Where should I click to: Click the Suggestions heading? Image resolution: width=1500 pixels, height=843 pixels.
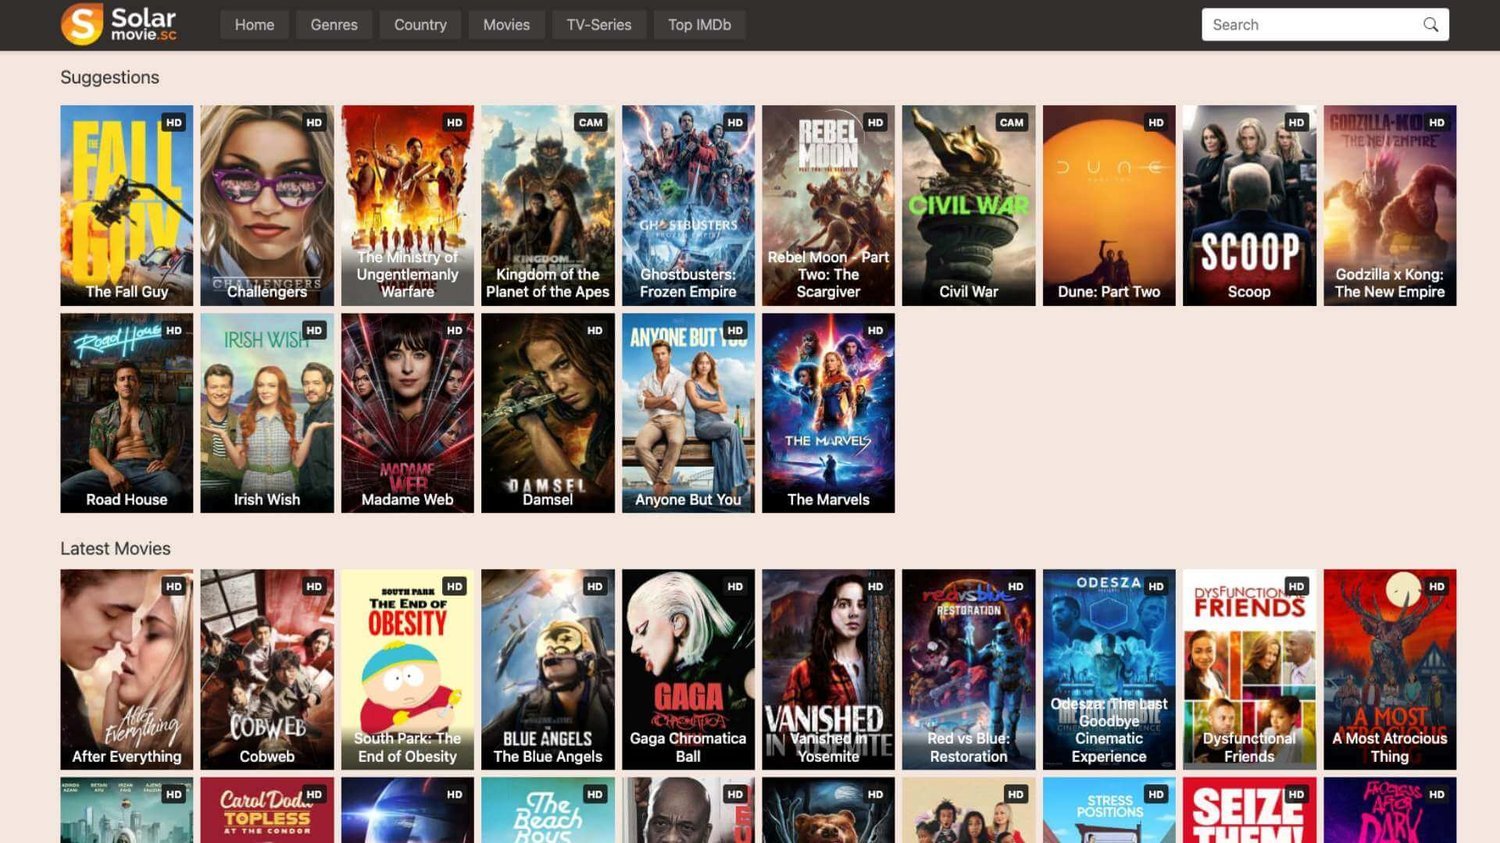[110, 77]
